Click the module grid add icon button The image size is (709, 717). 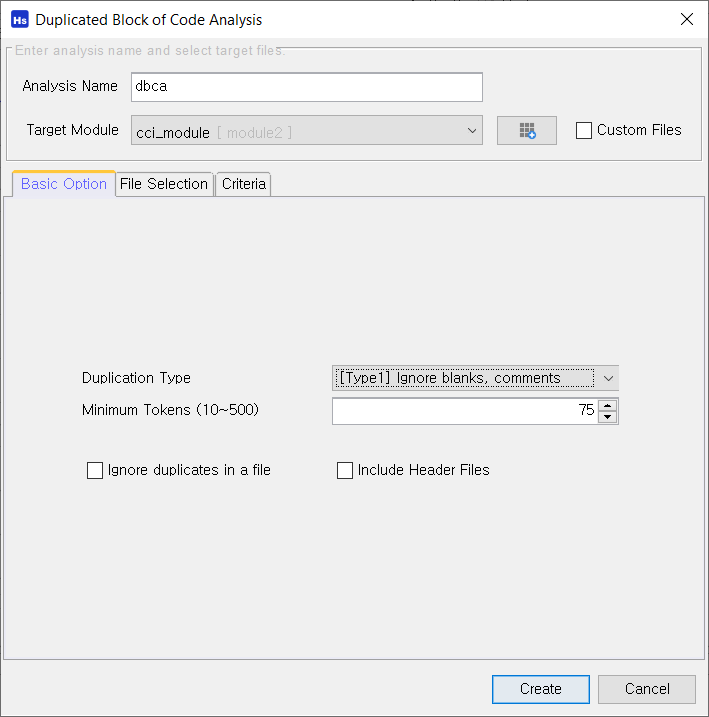point(527,130)
